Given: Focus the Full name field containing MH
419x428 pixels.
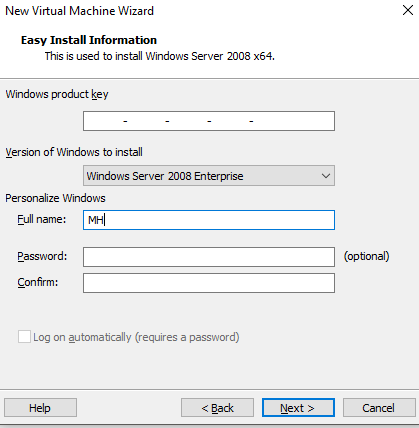Looking at the screenshot, I should click(x=209, y=220).
